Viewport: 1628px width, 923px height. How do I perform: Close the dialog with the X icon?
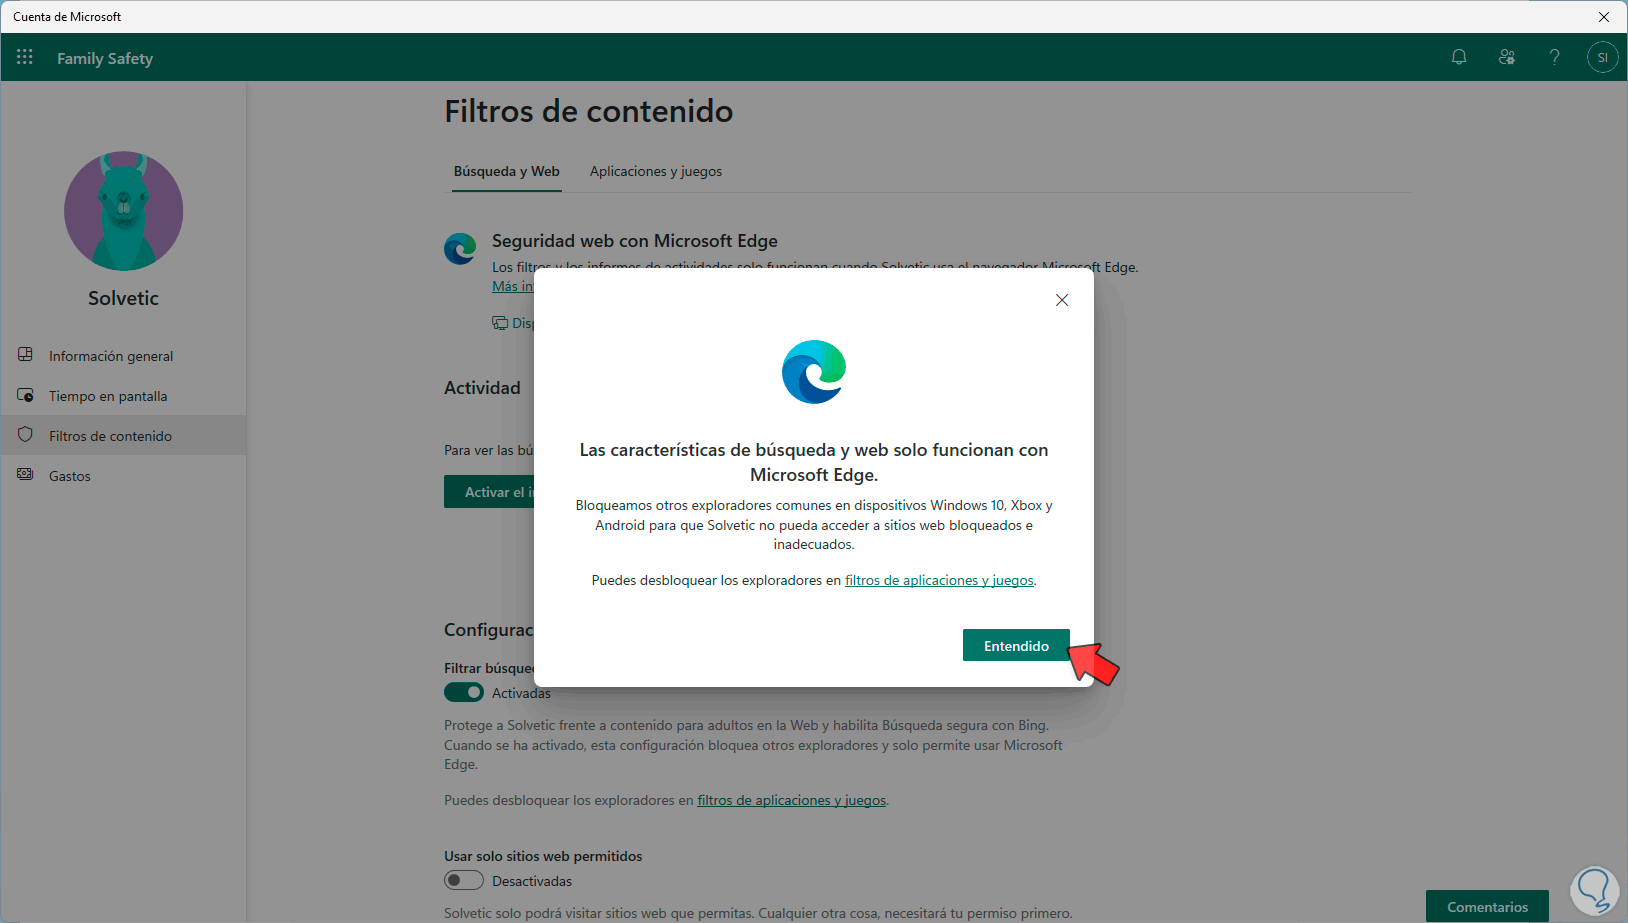pyautogui.click(x=1062, y=300)
